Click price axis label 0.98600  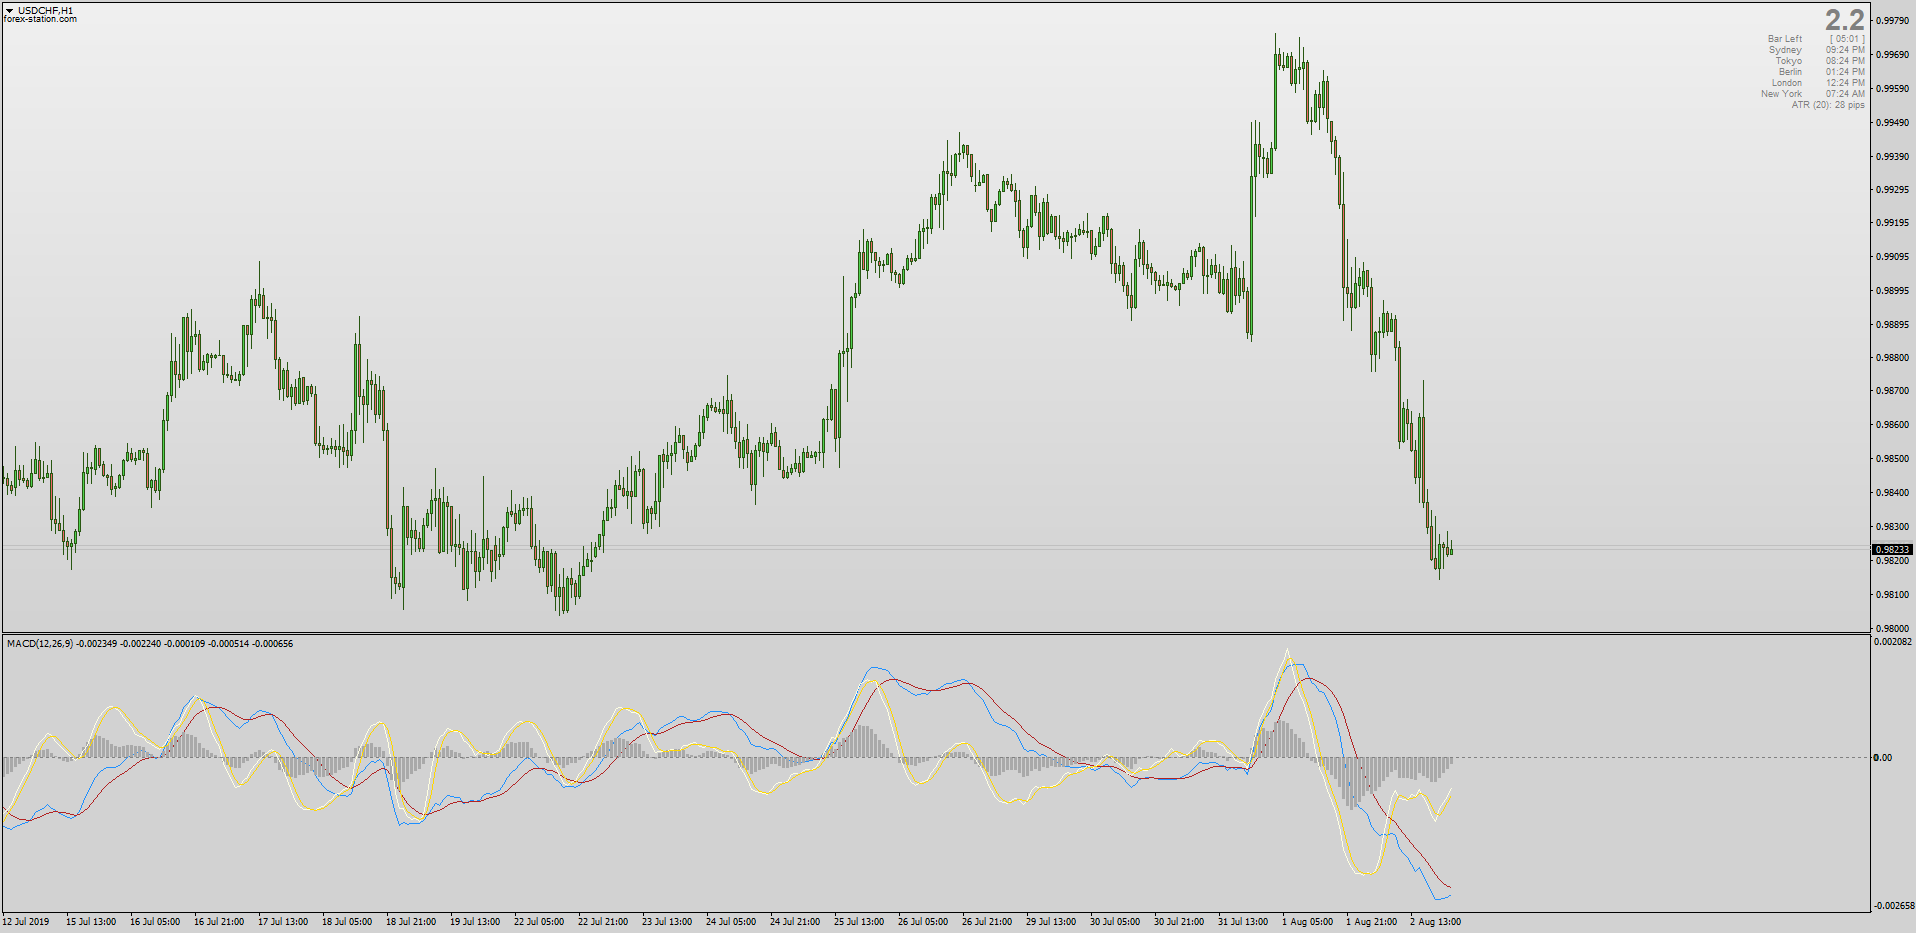1894,425
